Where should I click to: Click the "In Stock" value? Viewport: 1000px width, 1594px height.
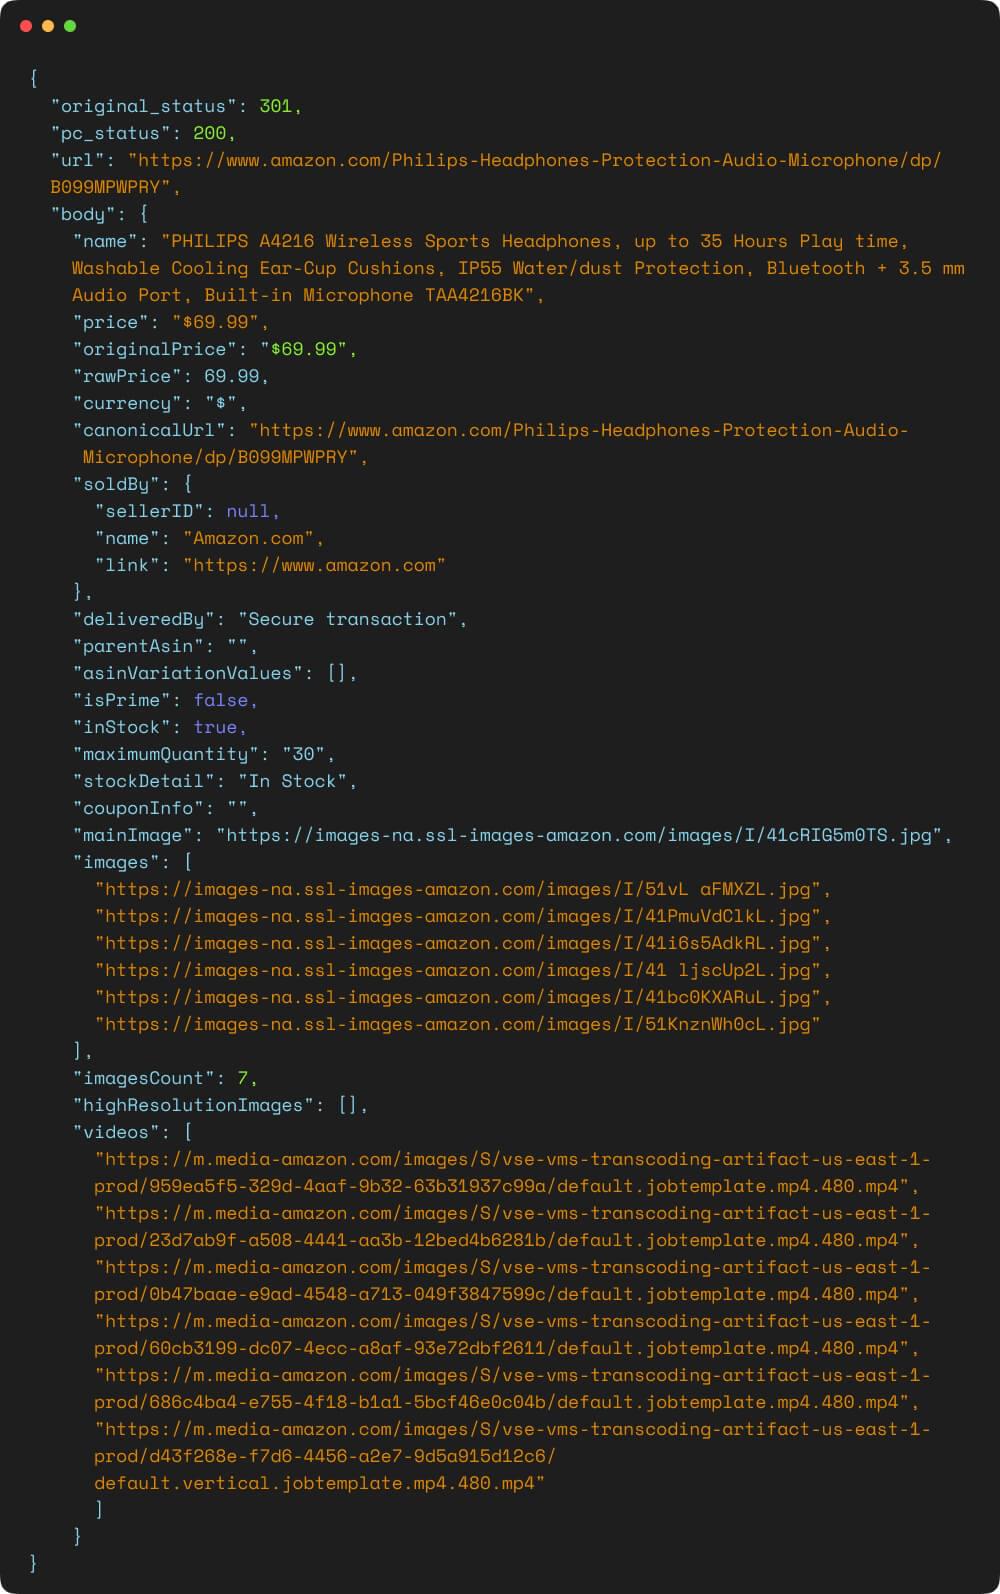(x=292, y=781)
